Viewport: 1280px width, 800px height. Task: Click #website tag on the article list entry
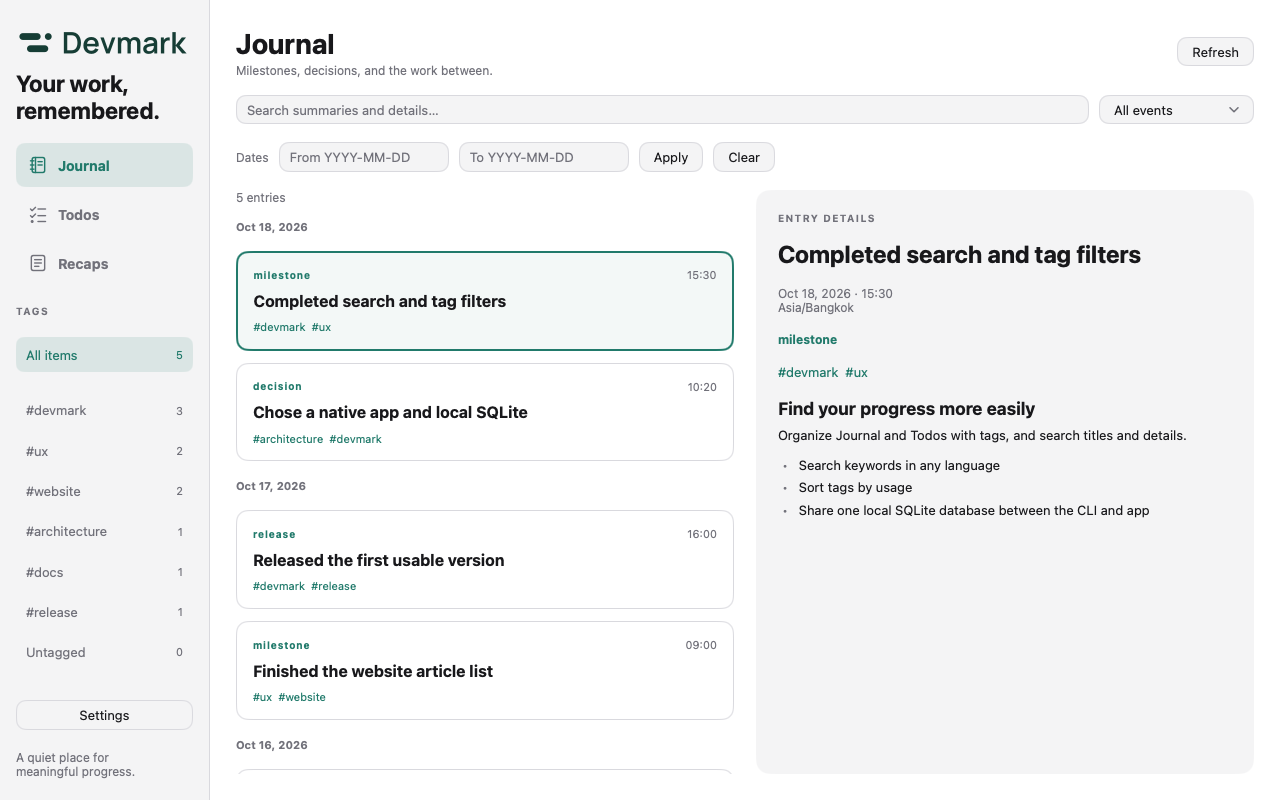[x=302, y=697]
